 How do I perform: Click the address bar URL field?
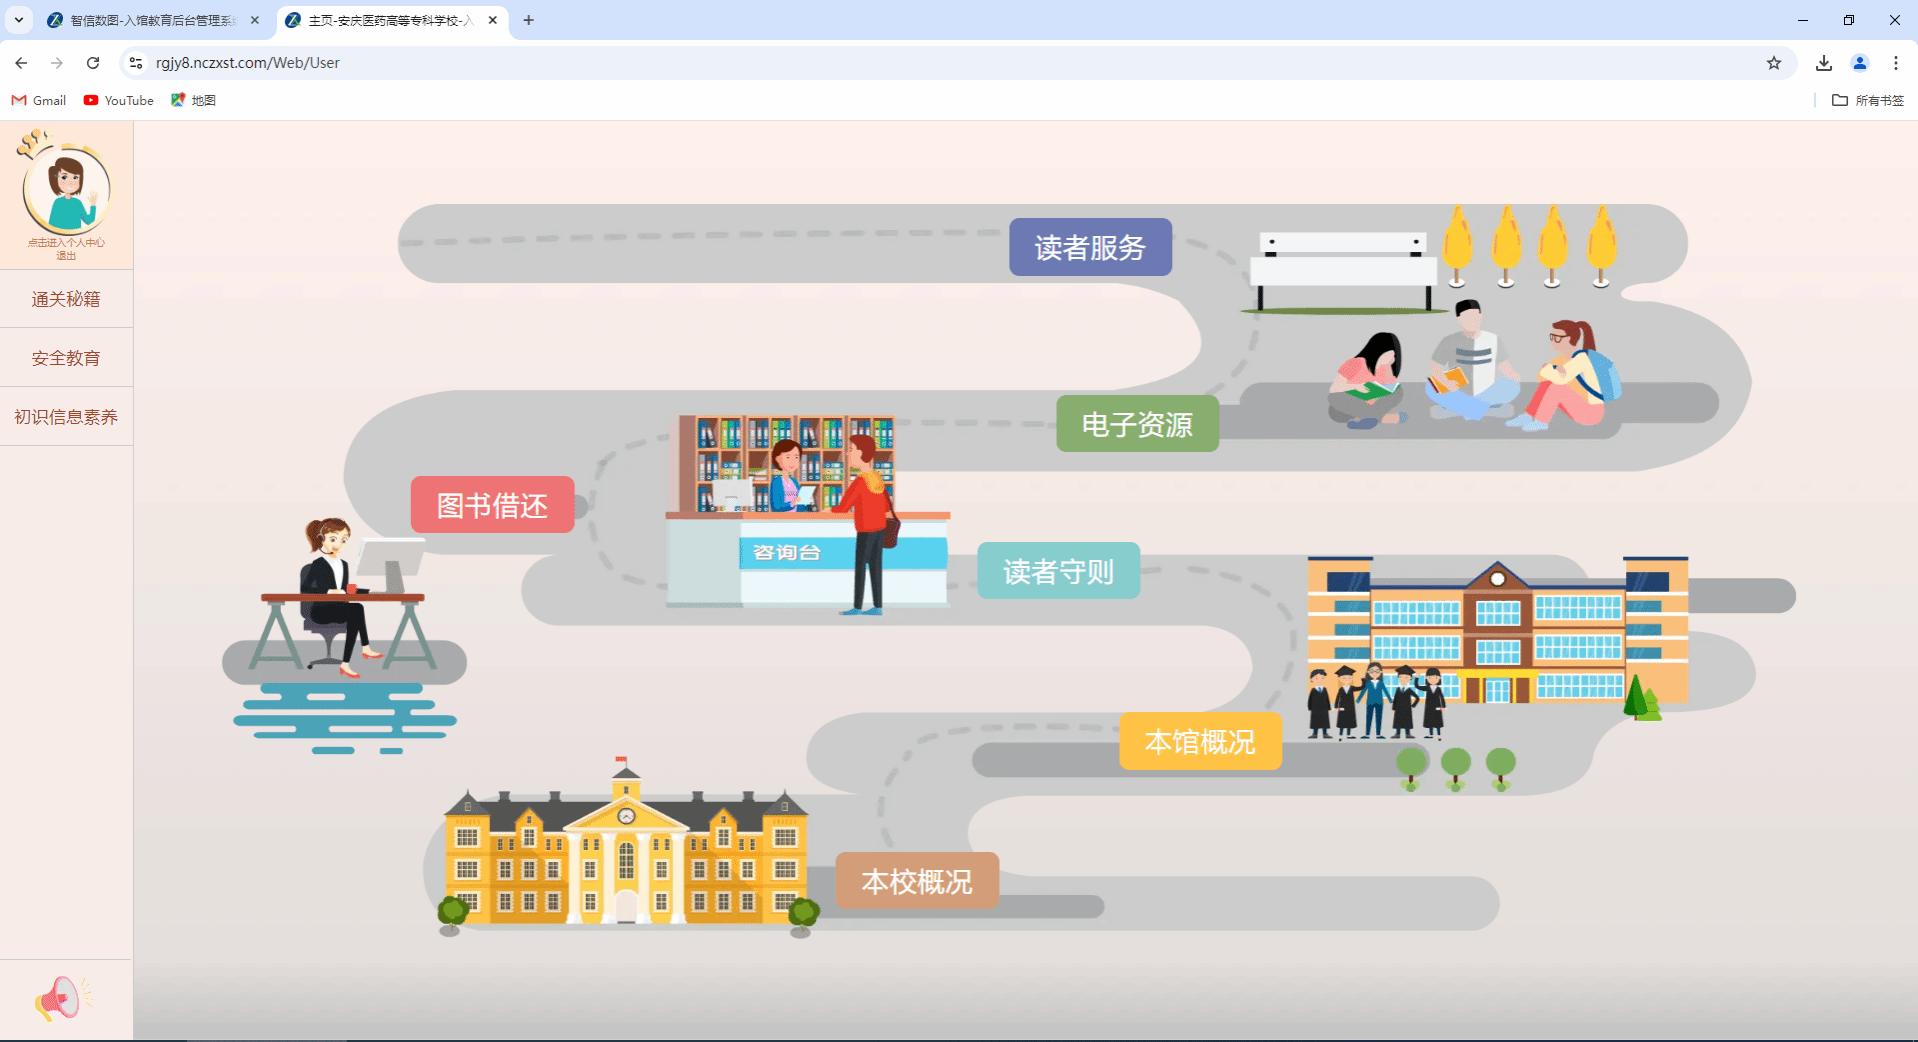(900, 63)
